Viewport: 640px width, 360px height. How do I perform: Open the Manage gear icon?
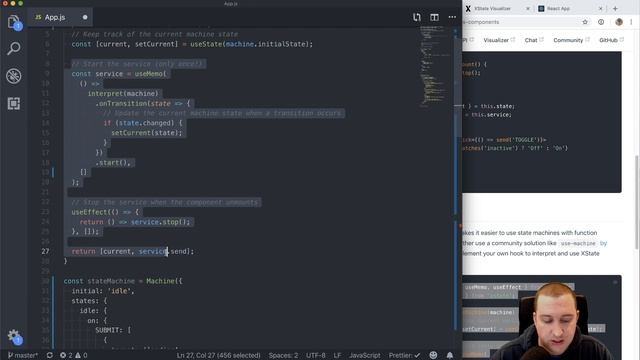pyautogui.click(x=14, y=337)
